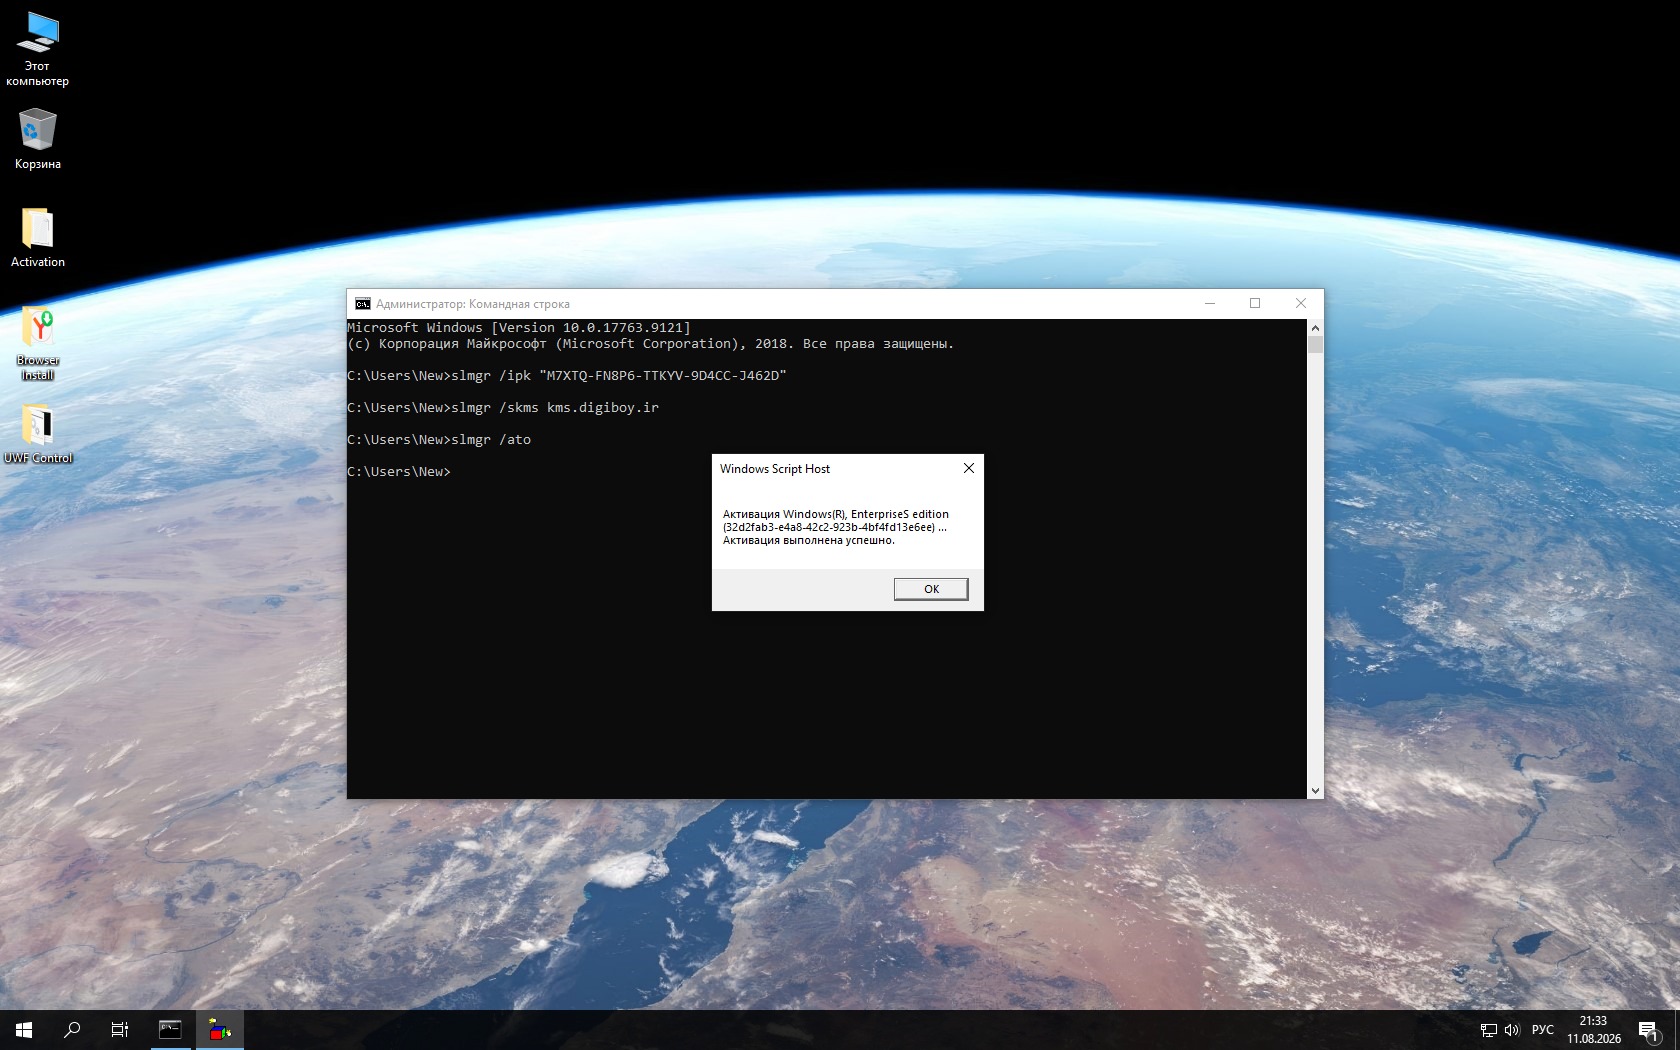Close the Windows Script Host dialog

968,468
